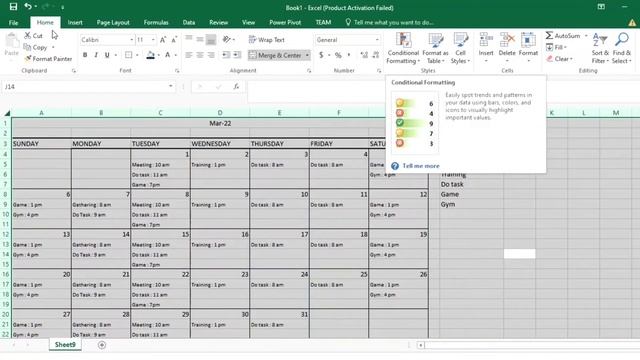This screenshot has width=640, height=360.
Task: Open the AutoSum dropdown arrow
Action: (x=586, y=36)
